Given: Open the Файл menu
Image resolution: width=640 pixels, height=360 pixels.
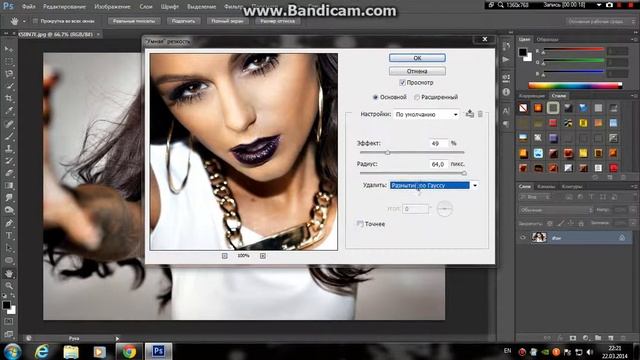Looking at the screenshot, I should tap(28, 7).
